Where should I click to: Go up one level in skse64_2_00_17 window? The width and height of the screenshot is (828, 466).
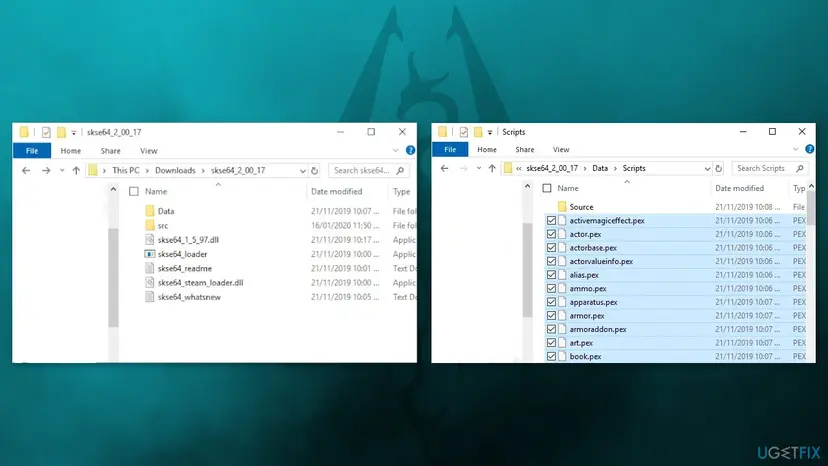pos(76,171)
